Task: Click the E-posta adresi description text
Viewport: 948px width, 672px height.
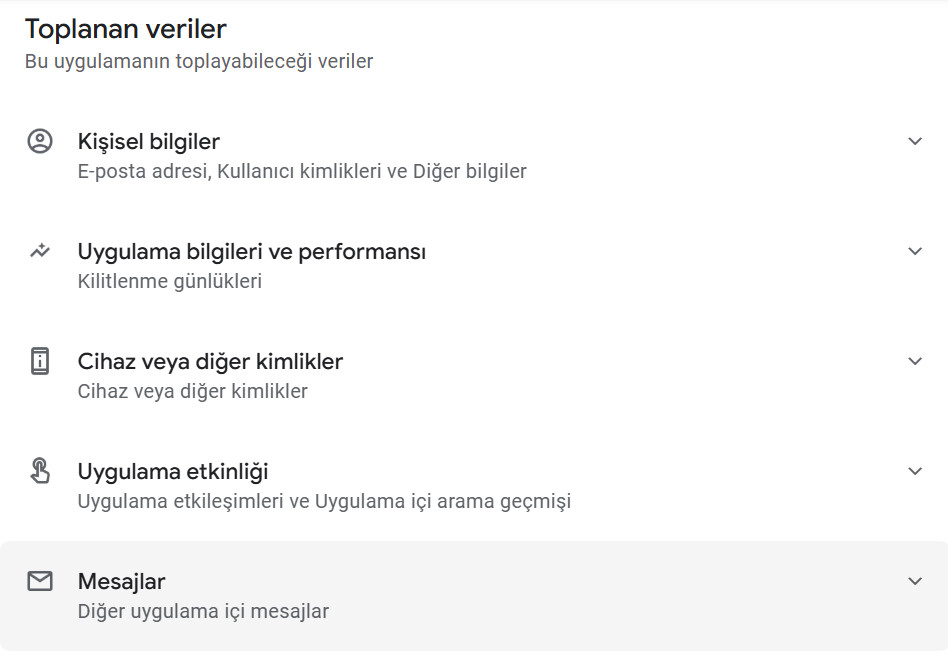Action: click(x=302, y=171)
